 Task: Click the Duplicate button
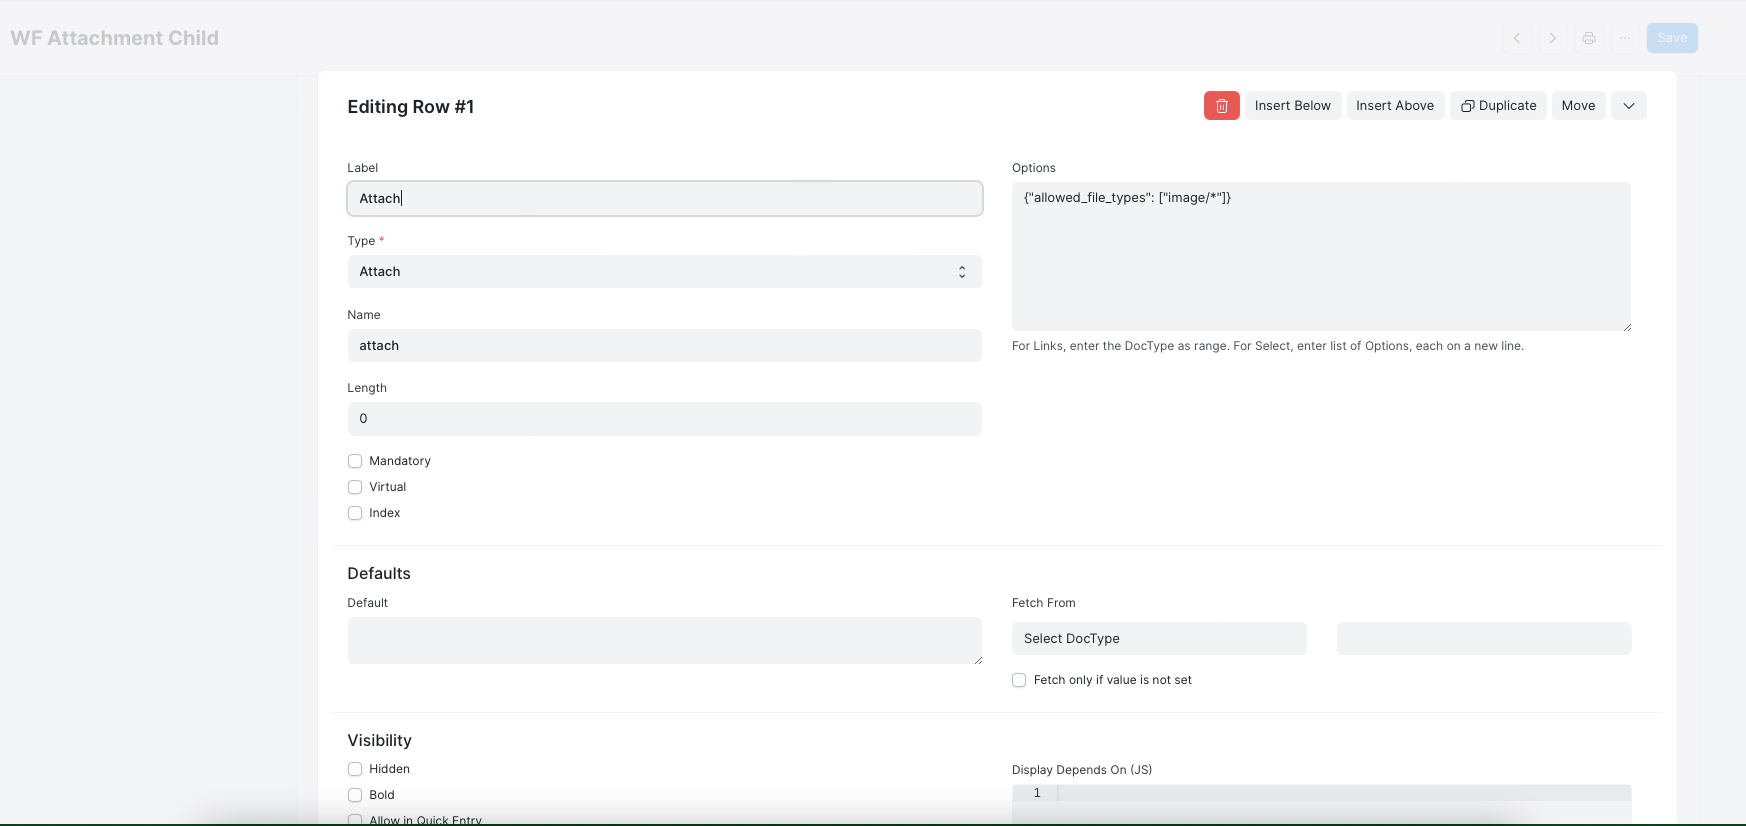click(x=1498, y=106)
